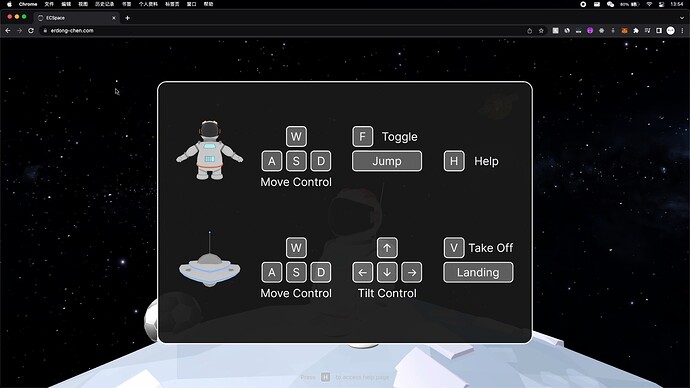The width and height of the screenshot is (690, 388).
Task: Click the spaceship's D move key
Action: point(320,272)
